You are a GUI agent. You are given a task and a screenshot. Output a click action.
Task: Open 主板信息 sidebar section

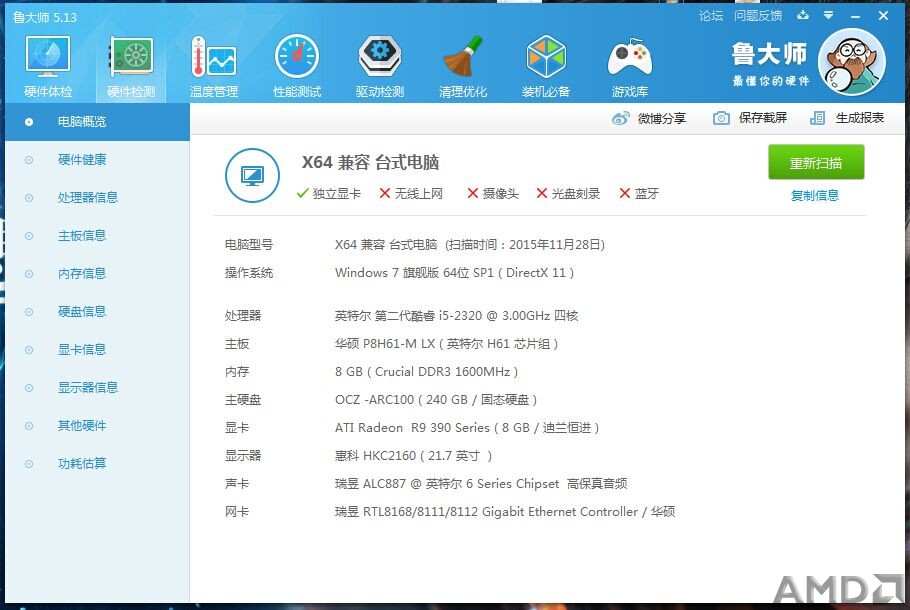tap(97, 236)
